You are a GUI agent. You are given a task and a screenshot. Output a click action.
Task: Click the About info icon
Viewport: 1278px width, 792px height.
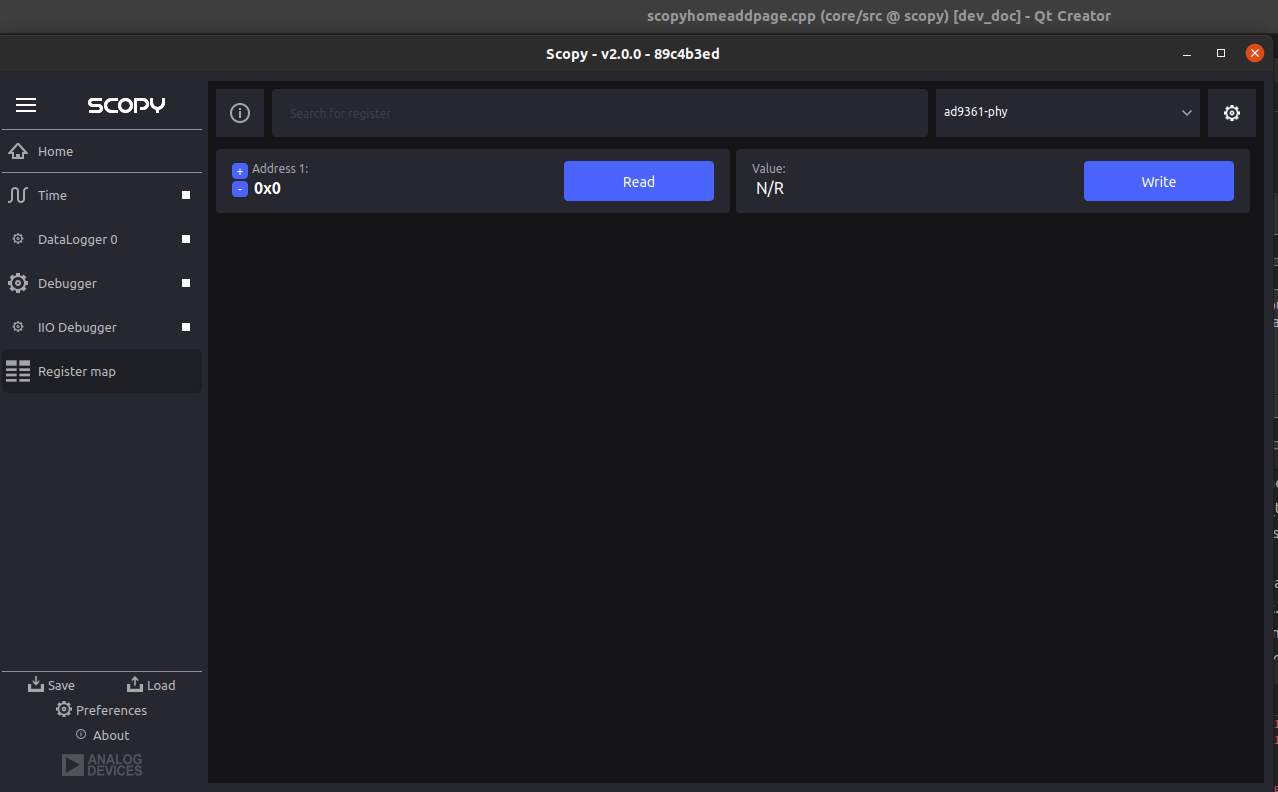(x=81, y=734)
